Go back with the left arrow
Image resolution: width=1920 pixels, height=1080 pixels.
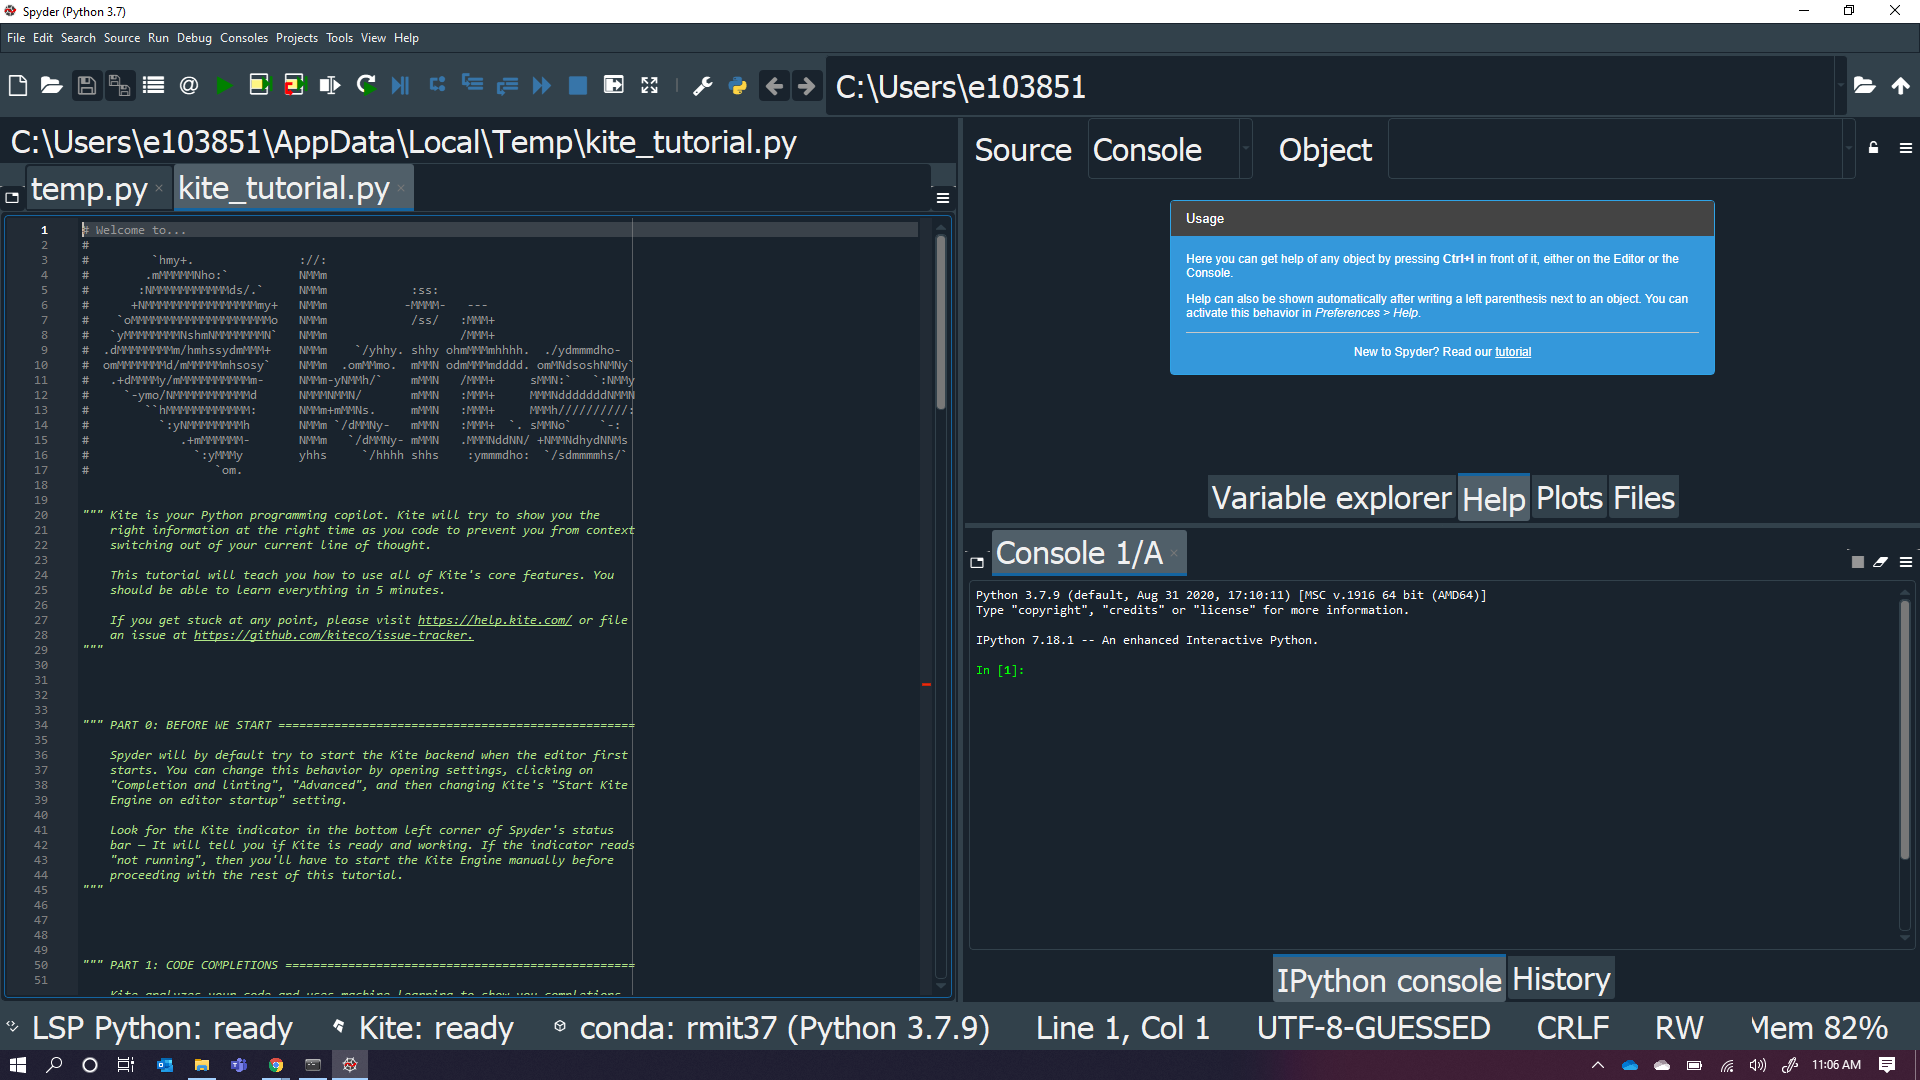[773, 86]
